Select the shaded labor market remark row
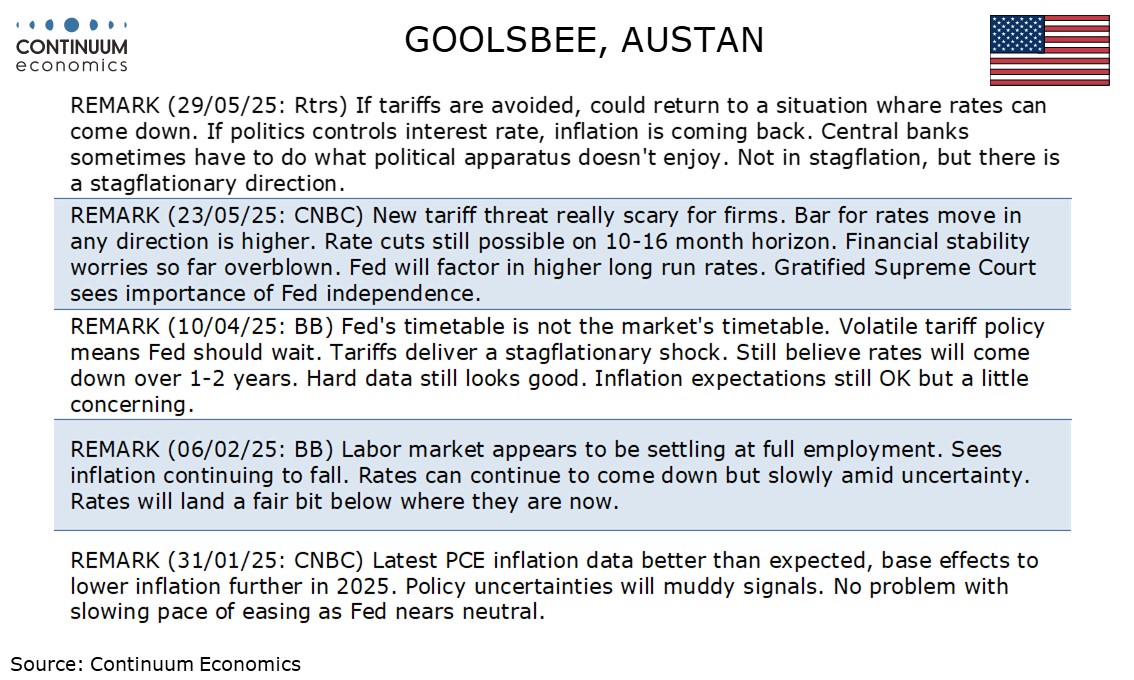 (x=562, y=475)
